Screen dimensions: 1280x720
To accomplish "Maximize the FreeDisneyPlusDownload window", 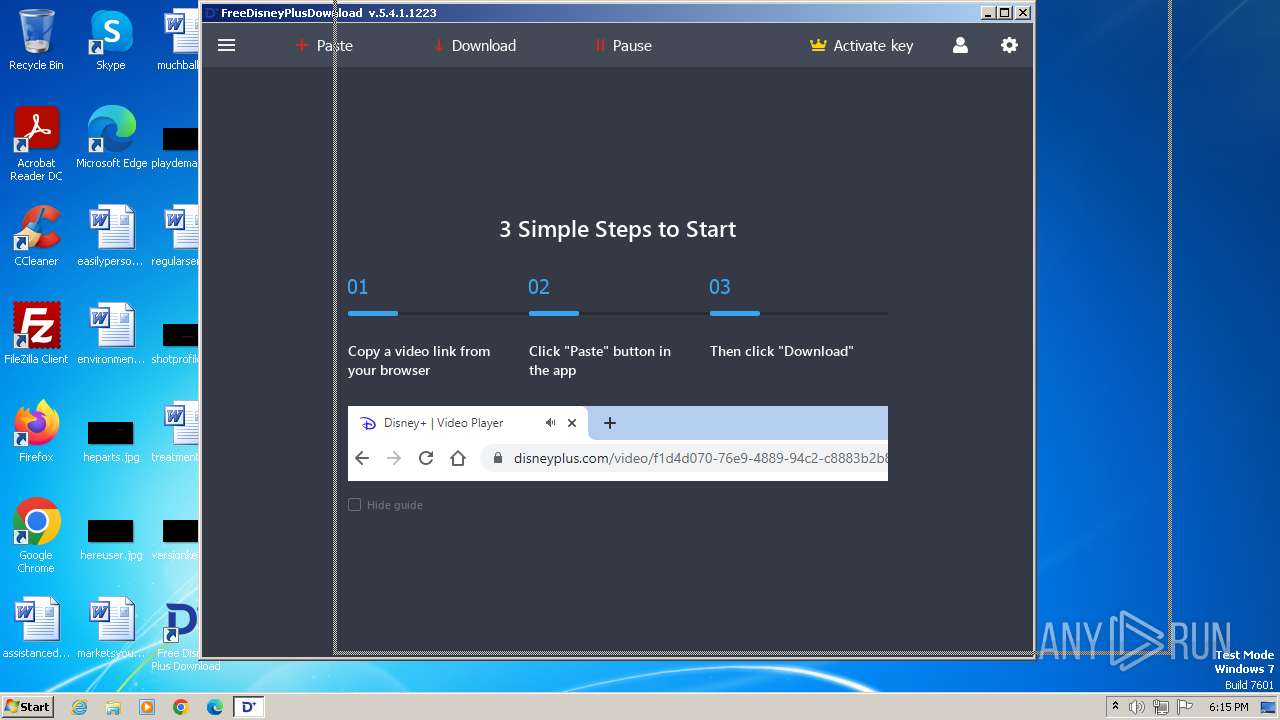I will coord(1005,13).
